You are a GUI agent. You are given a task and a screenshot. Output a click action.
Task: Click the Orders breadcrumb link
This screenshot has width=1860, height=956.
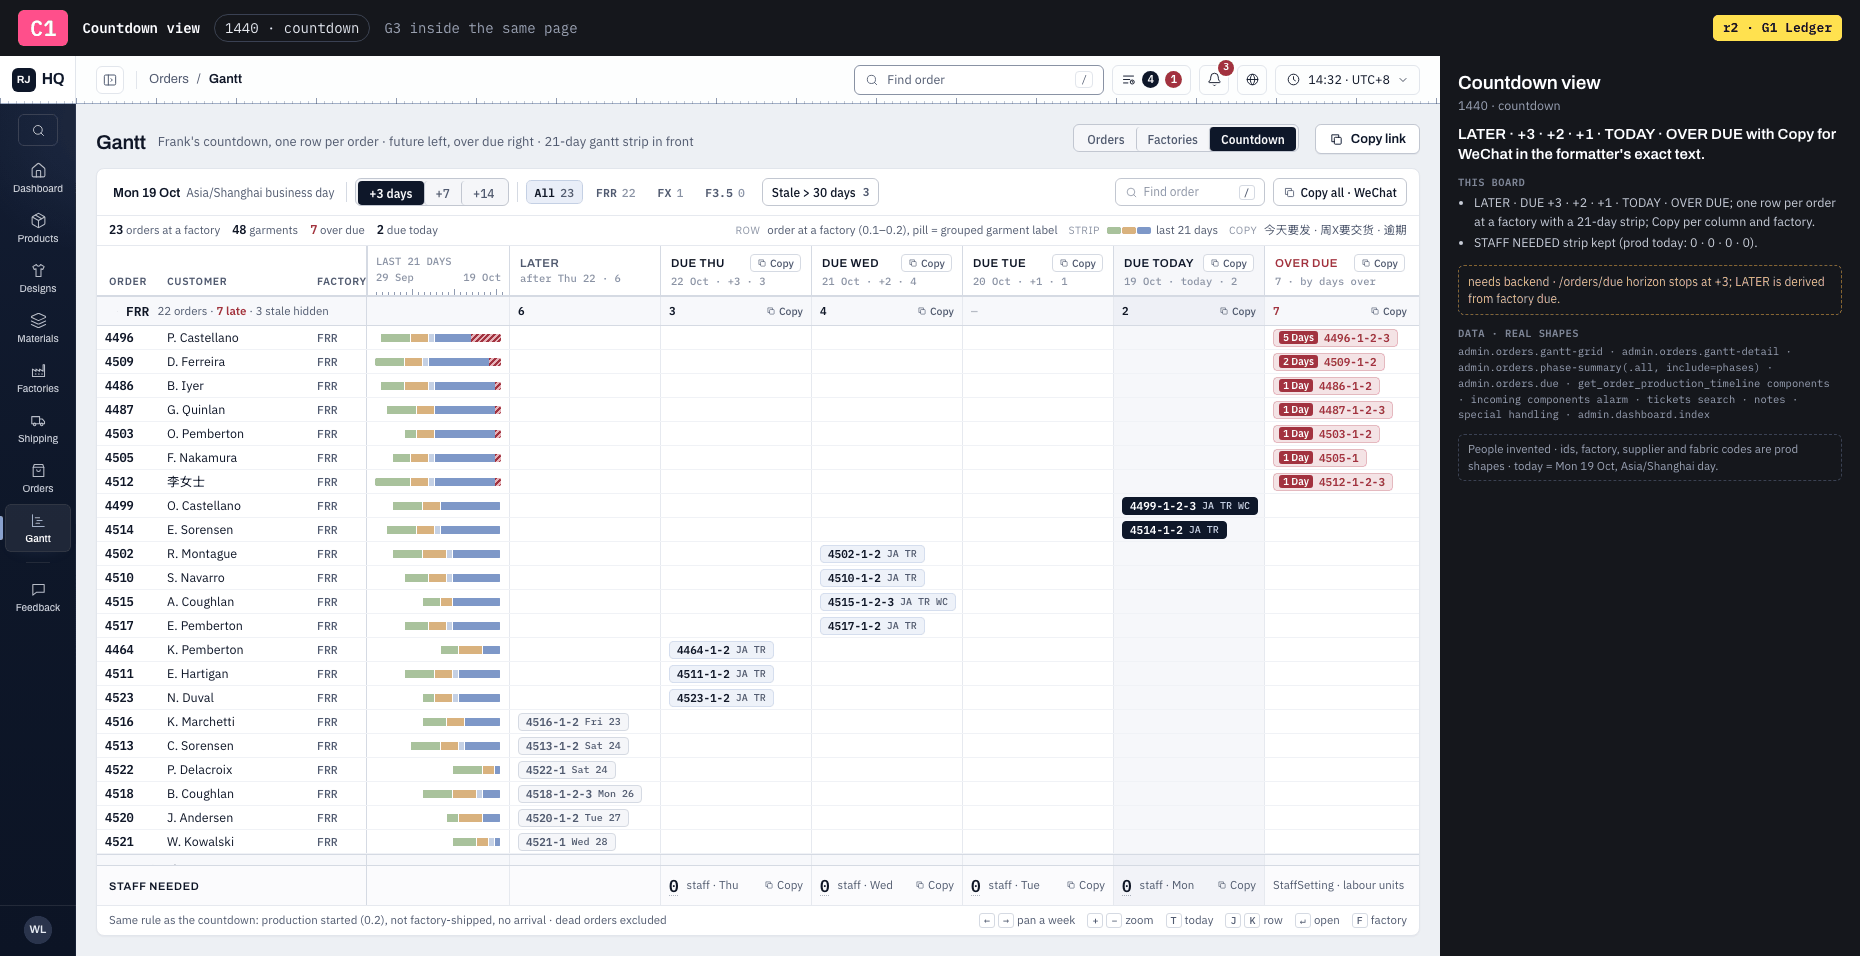tap(169, 79)
